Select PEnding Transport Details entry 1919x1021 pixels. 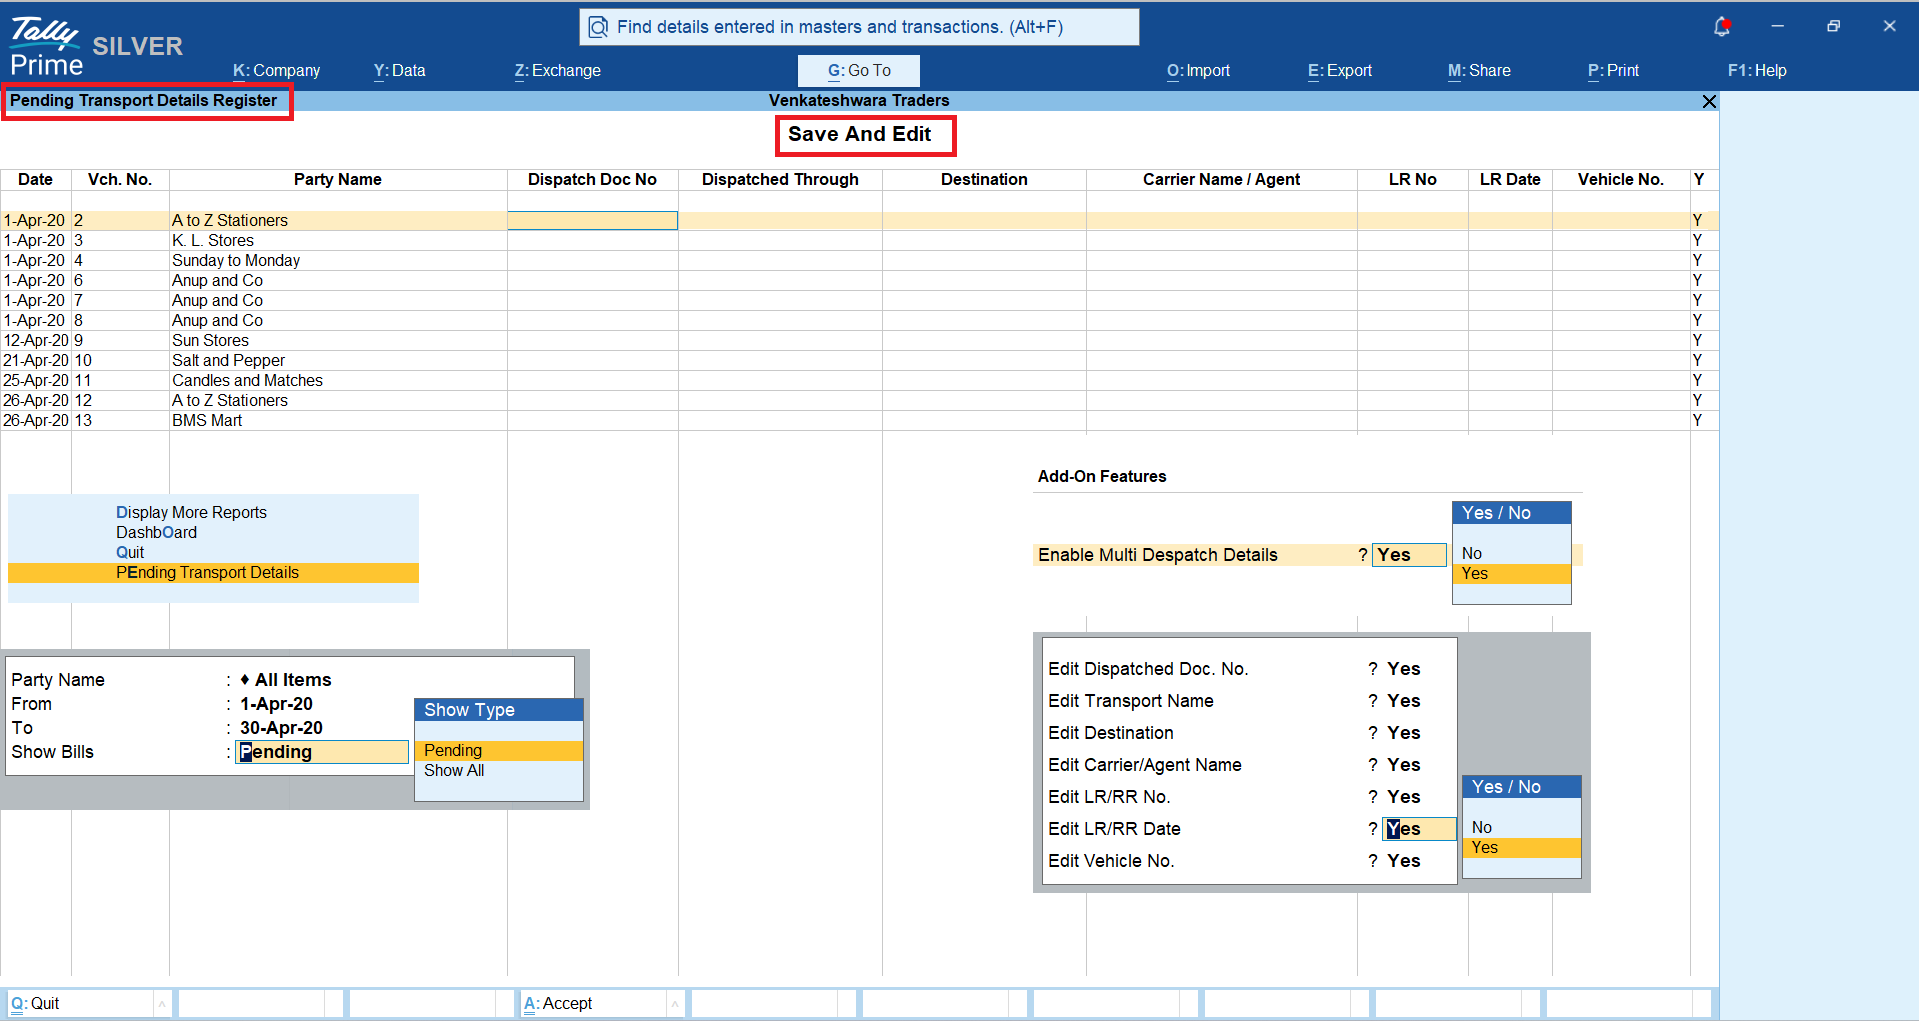point(213,573)
